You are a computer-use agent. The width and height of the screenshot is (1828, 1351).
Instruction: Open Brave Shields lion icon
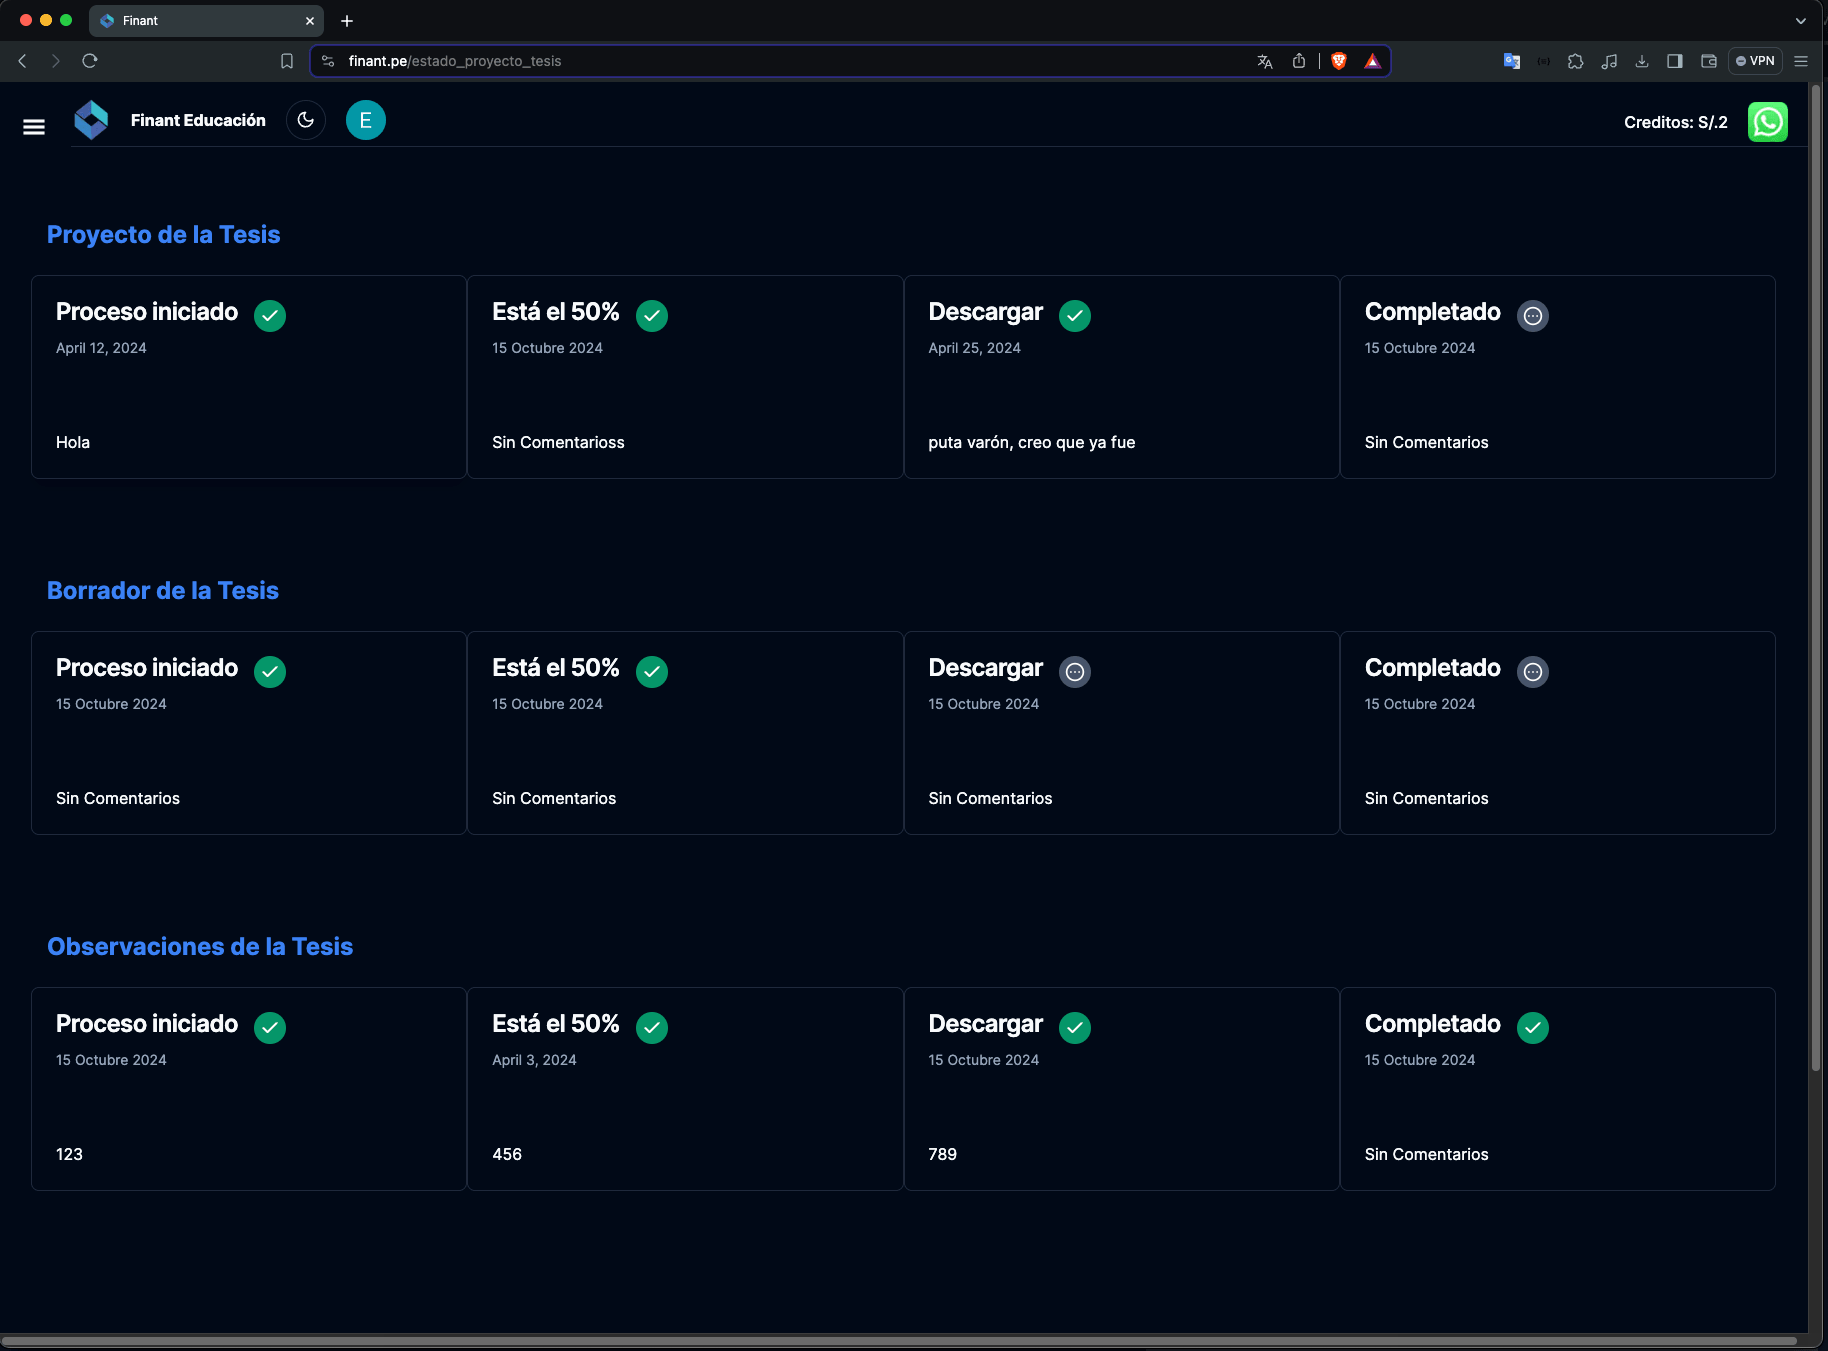[1339, 61]
